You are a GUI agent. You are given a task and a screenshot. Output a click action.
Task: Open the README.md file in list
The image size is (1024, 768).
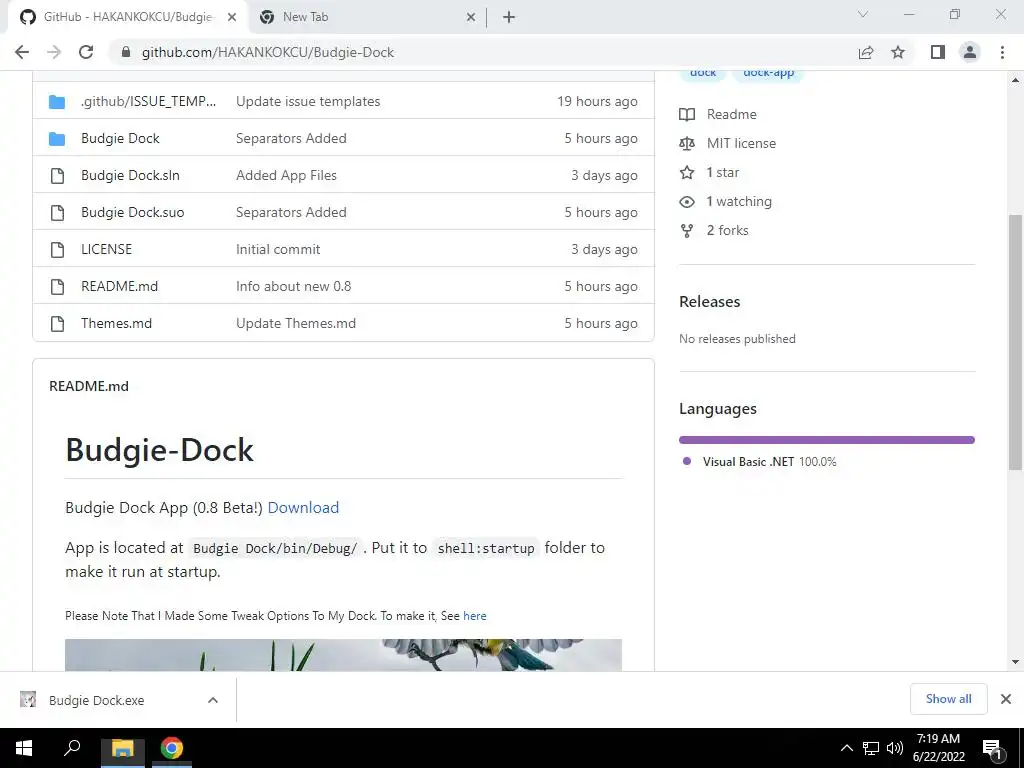120,286
